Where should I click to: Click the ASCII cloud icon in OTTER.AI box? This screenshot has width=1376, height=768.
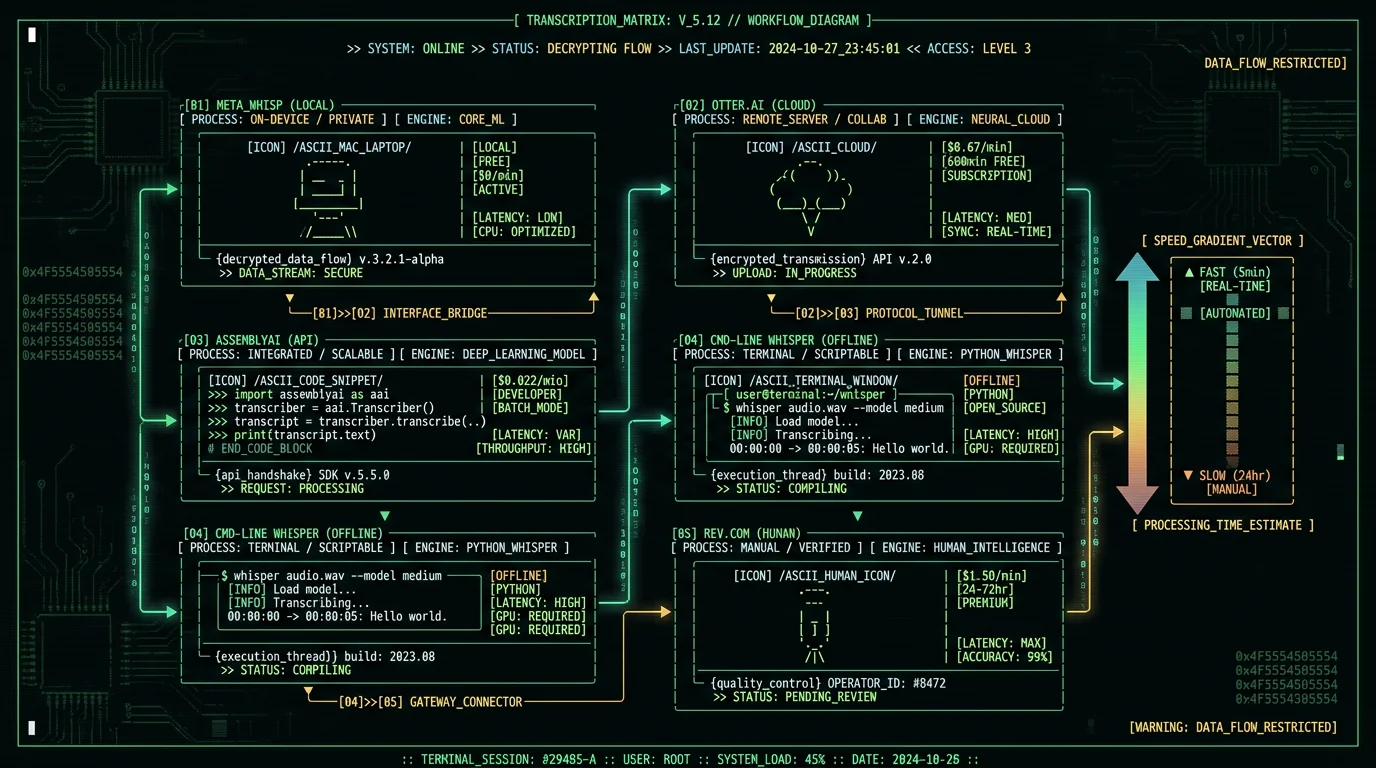coord(810,196)
